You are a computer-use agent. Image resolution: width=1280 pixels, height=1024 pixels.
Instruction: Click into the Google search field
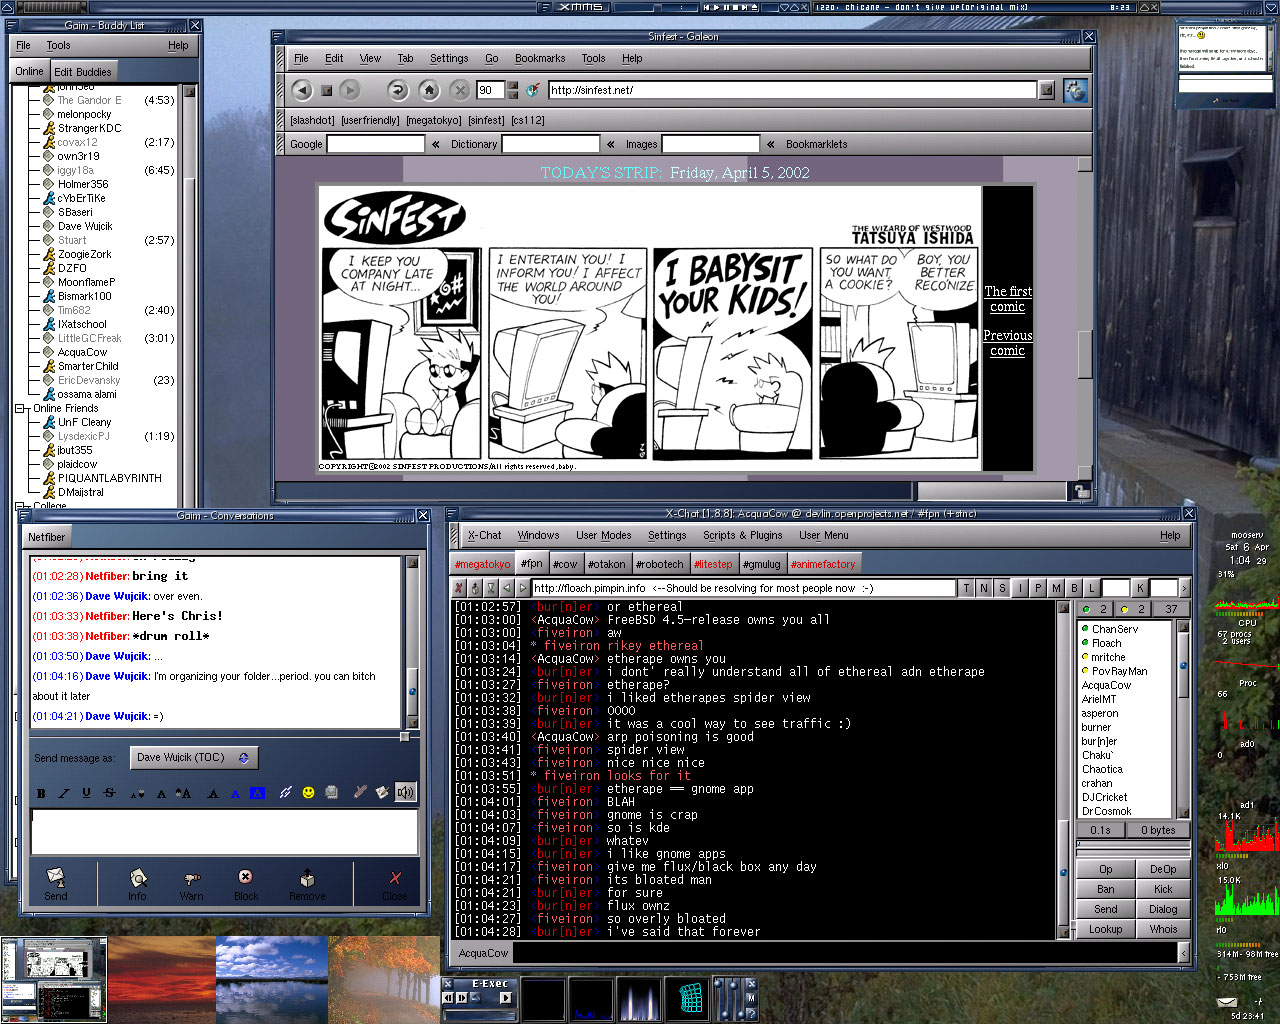[x=376, y=144]
